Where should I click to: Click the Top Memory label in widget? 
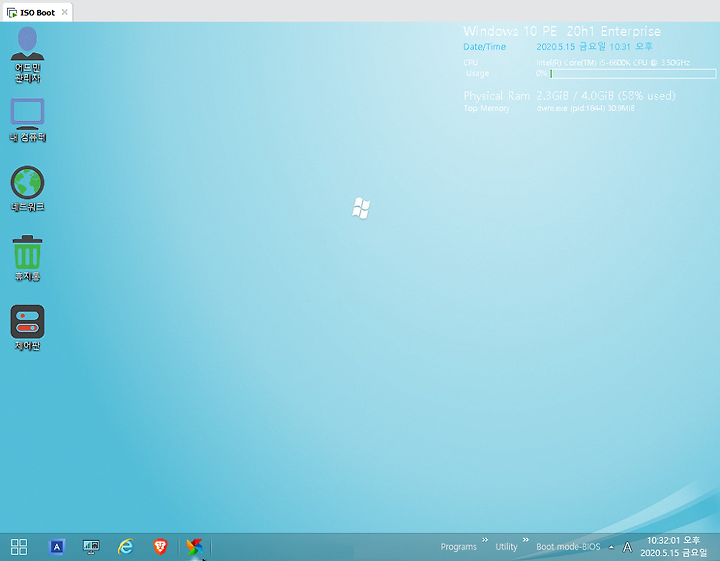[x=486, y=108]
